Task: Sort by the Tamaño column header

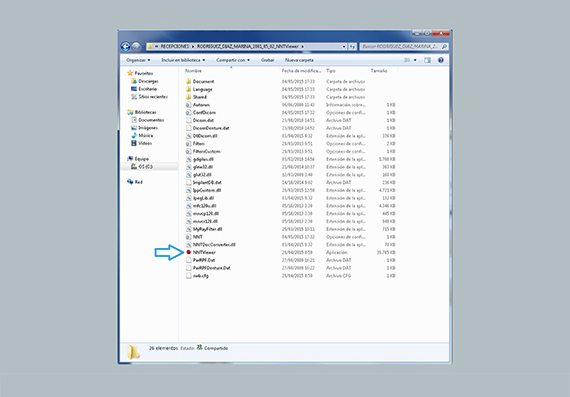Action: (x=379, y=71)
